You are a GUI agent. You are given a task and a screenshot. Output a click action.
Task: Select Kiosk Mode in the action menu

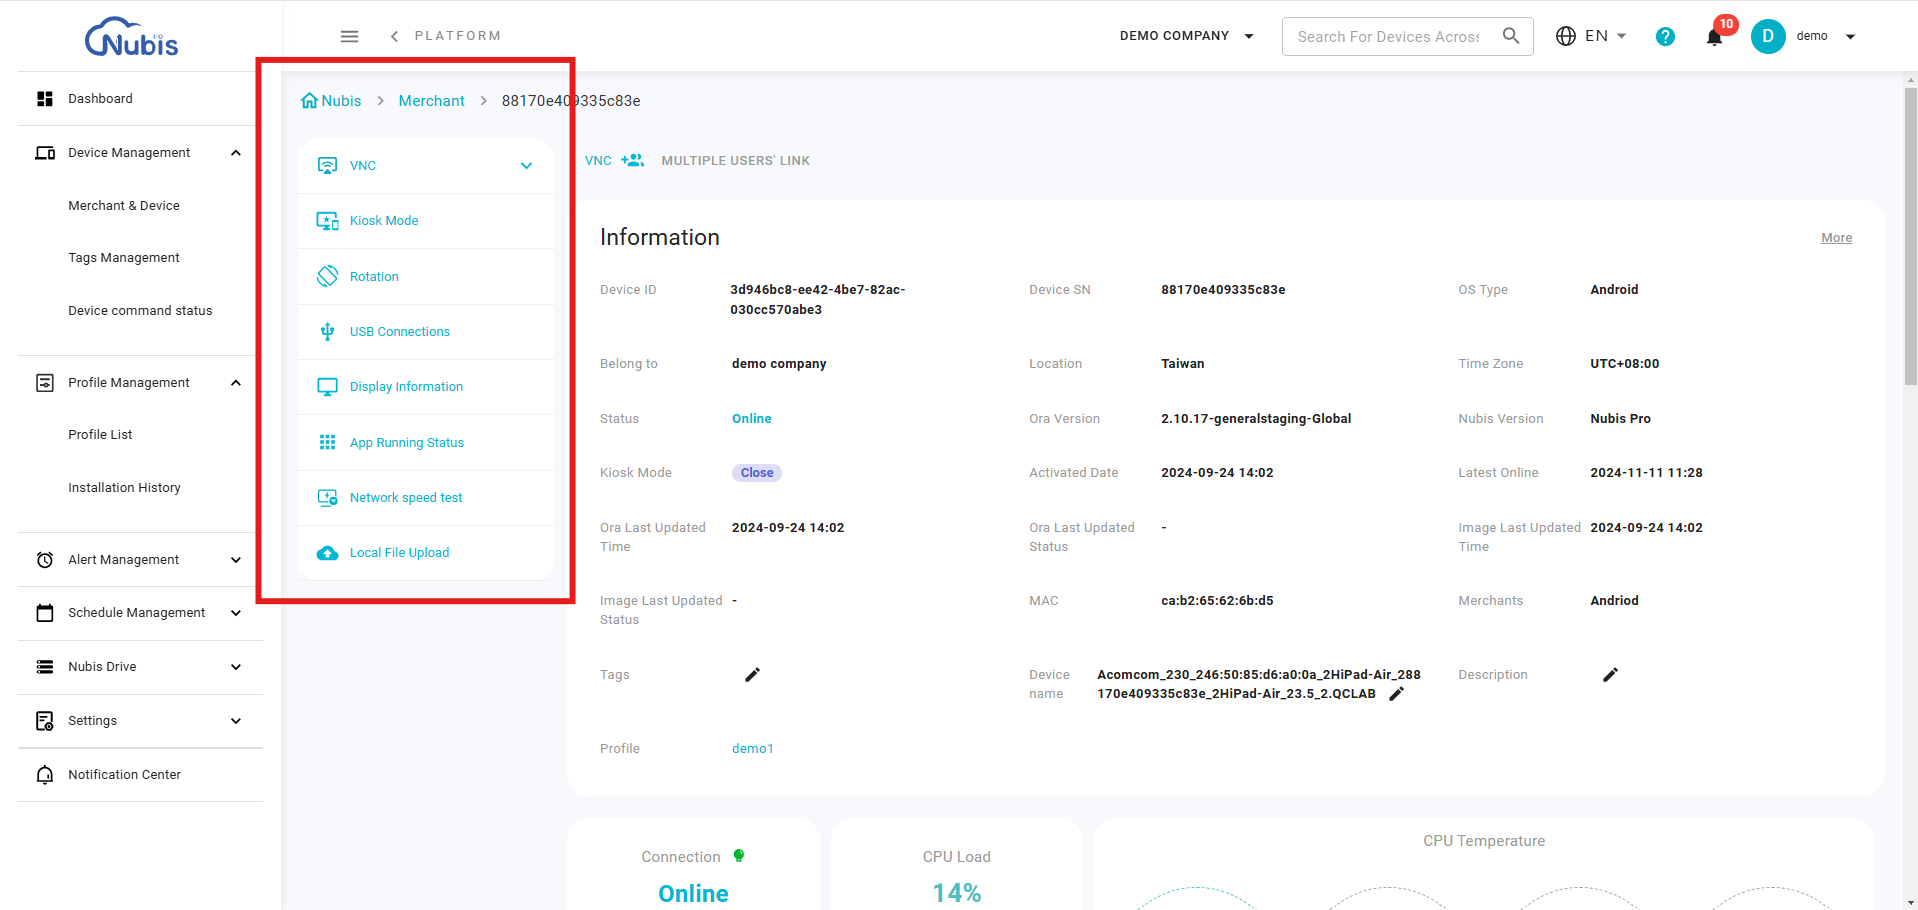(x=426, y=221)
